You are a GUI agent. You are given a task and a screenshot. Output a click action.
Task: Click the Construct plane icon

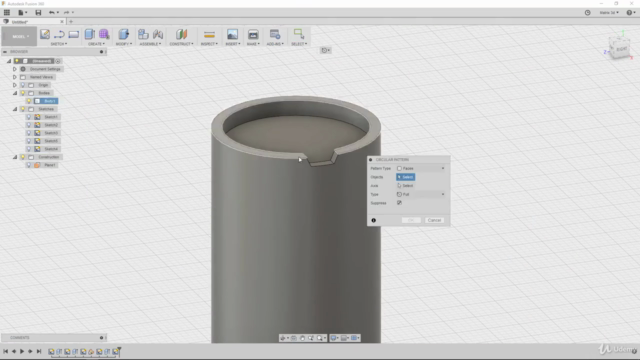(x=181, y=34)
